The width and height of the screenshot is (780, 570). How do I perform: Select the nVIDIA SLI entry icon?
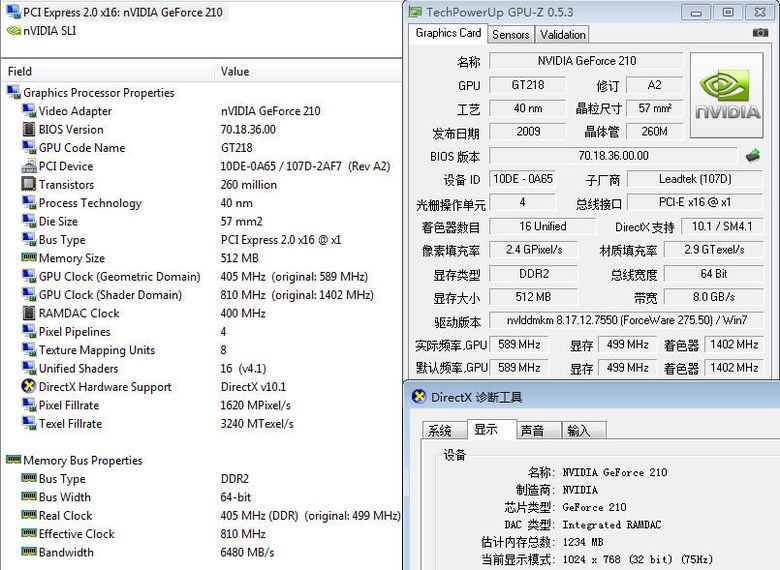click(13, 30)
